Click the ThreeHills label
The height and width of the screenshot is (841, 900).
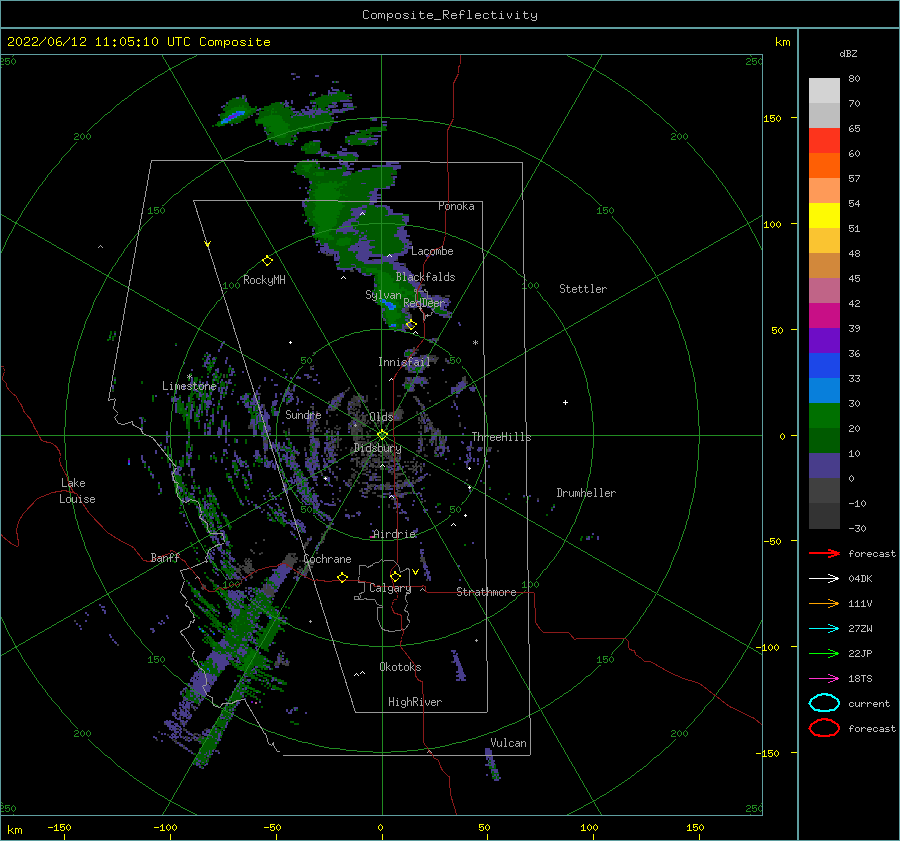pos(502,437)
